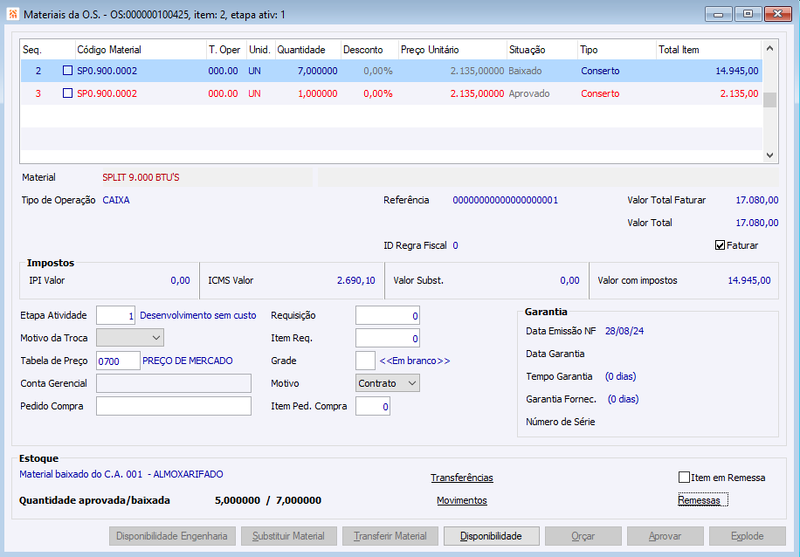Click the Data Emissão NF 28/08/24
Image resolution: width=800 pixels, height=557 pixels.
pyautogui.click(x=624, y=331)
